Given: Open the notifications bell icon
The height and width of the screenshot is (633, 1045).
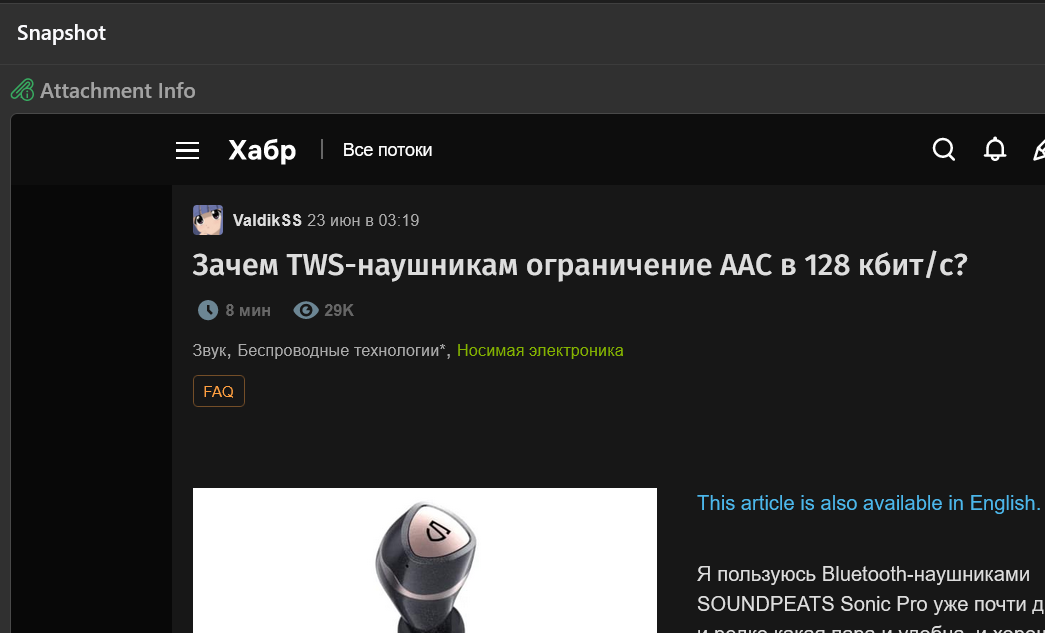Looking at the screenshot, I should tap(995, 149).
